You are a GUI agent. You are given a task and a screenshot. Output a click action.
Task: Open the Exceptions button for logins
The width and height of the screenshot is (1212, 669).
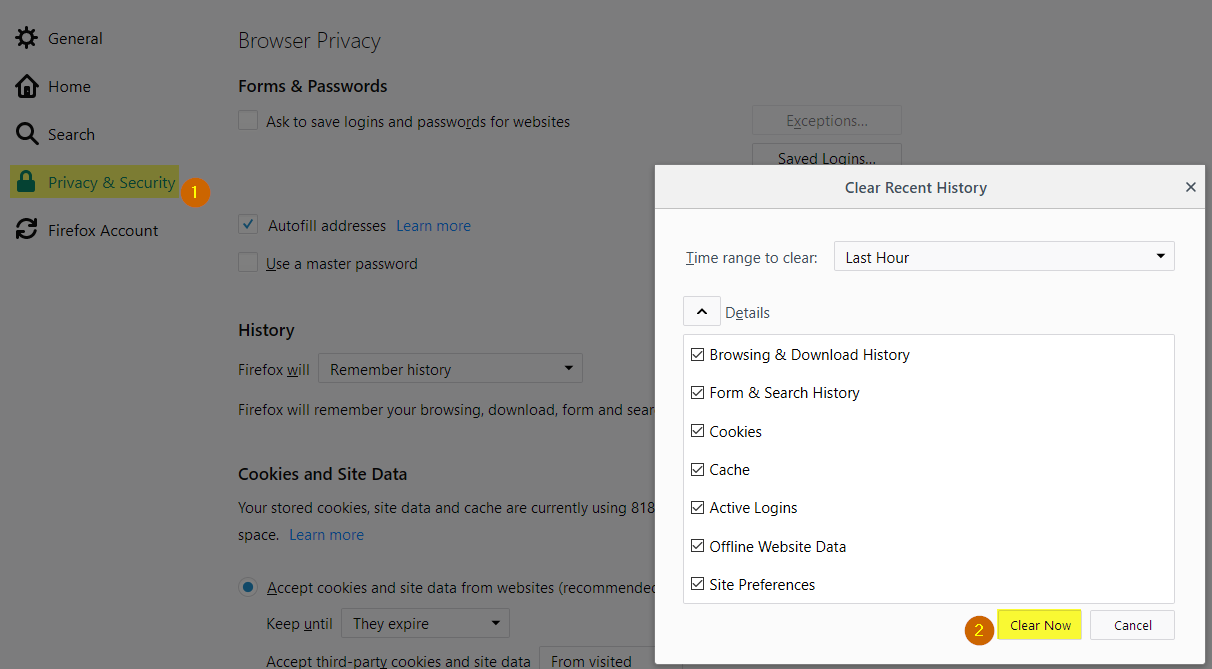827,120
